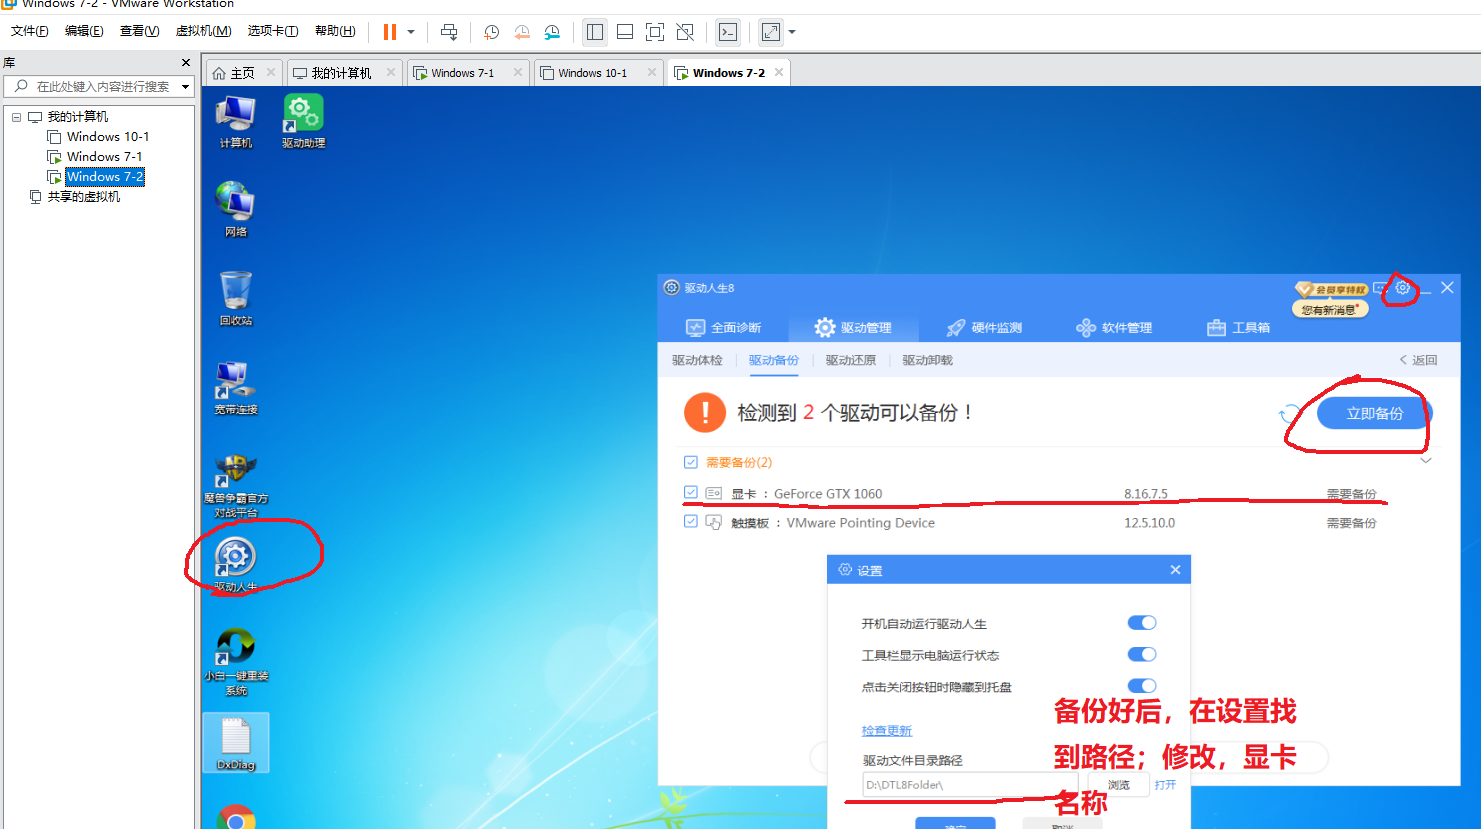The width and height of the screenshot is (1481, 829).
Task: Click the 检验更新 update link
Action: [886, 730]
